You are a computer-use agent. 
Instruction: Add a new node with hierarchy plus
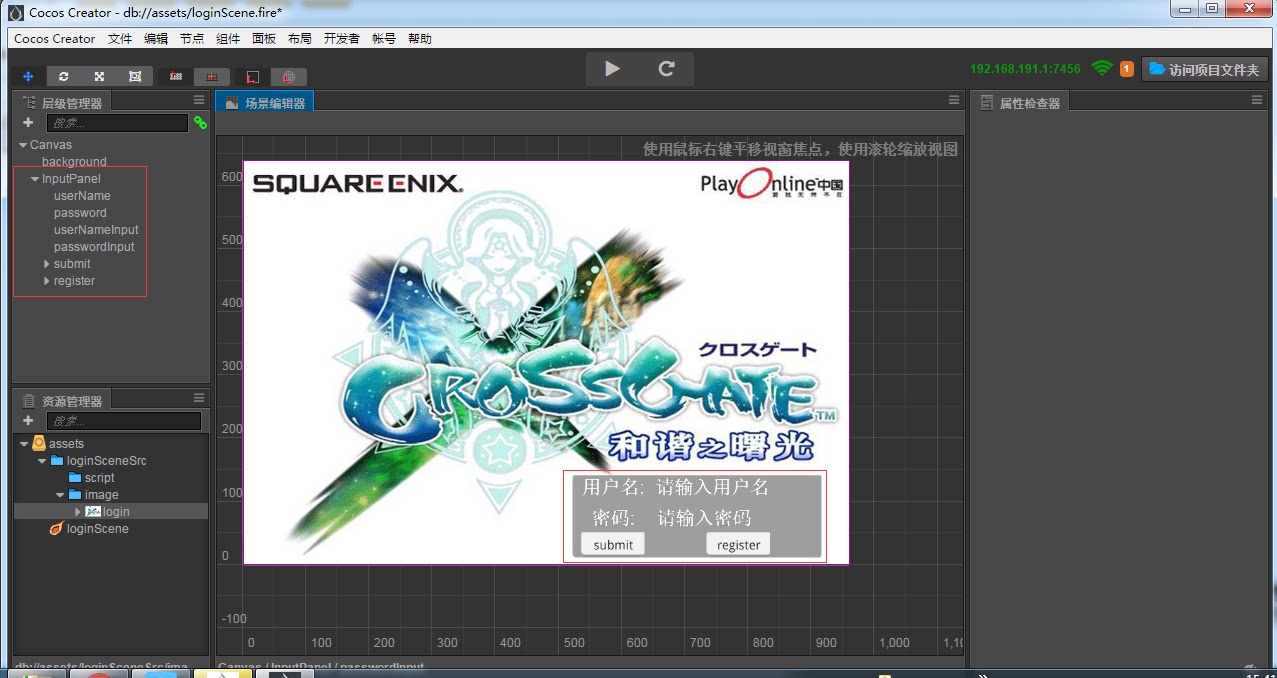point(28,123)
